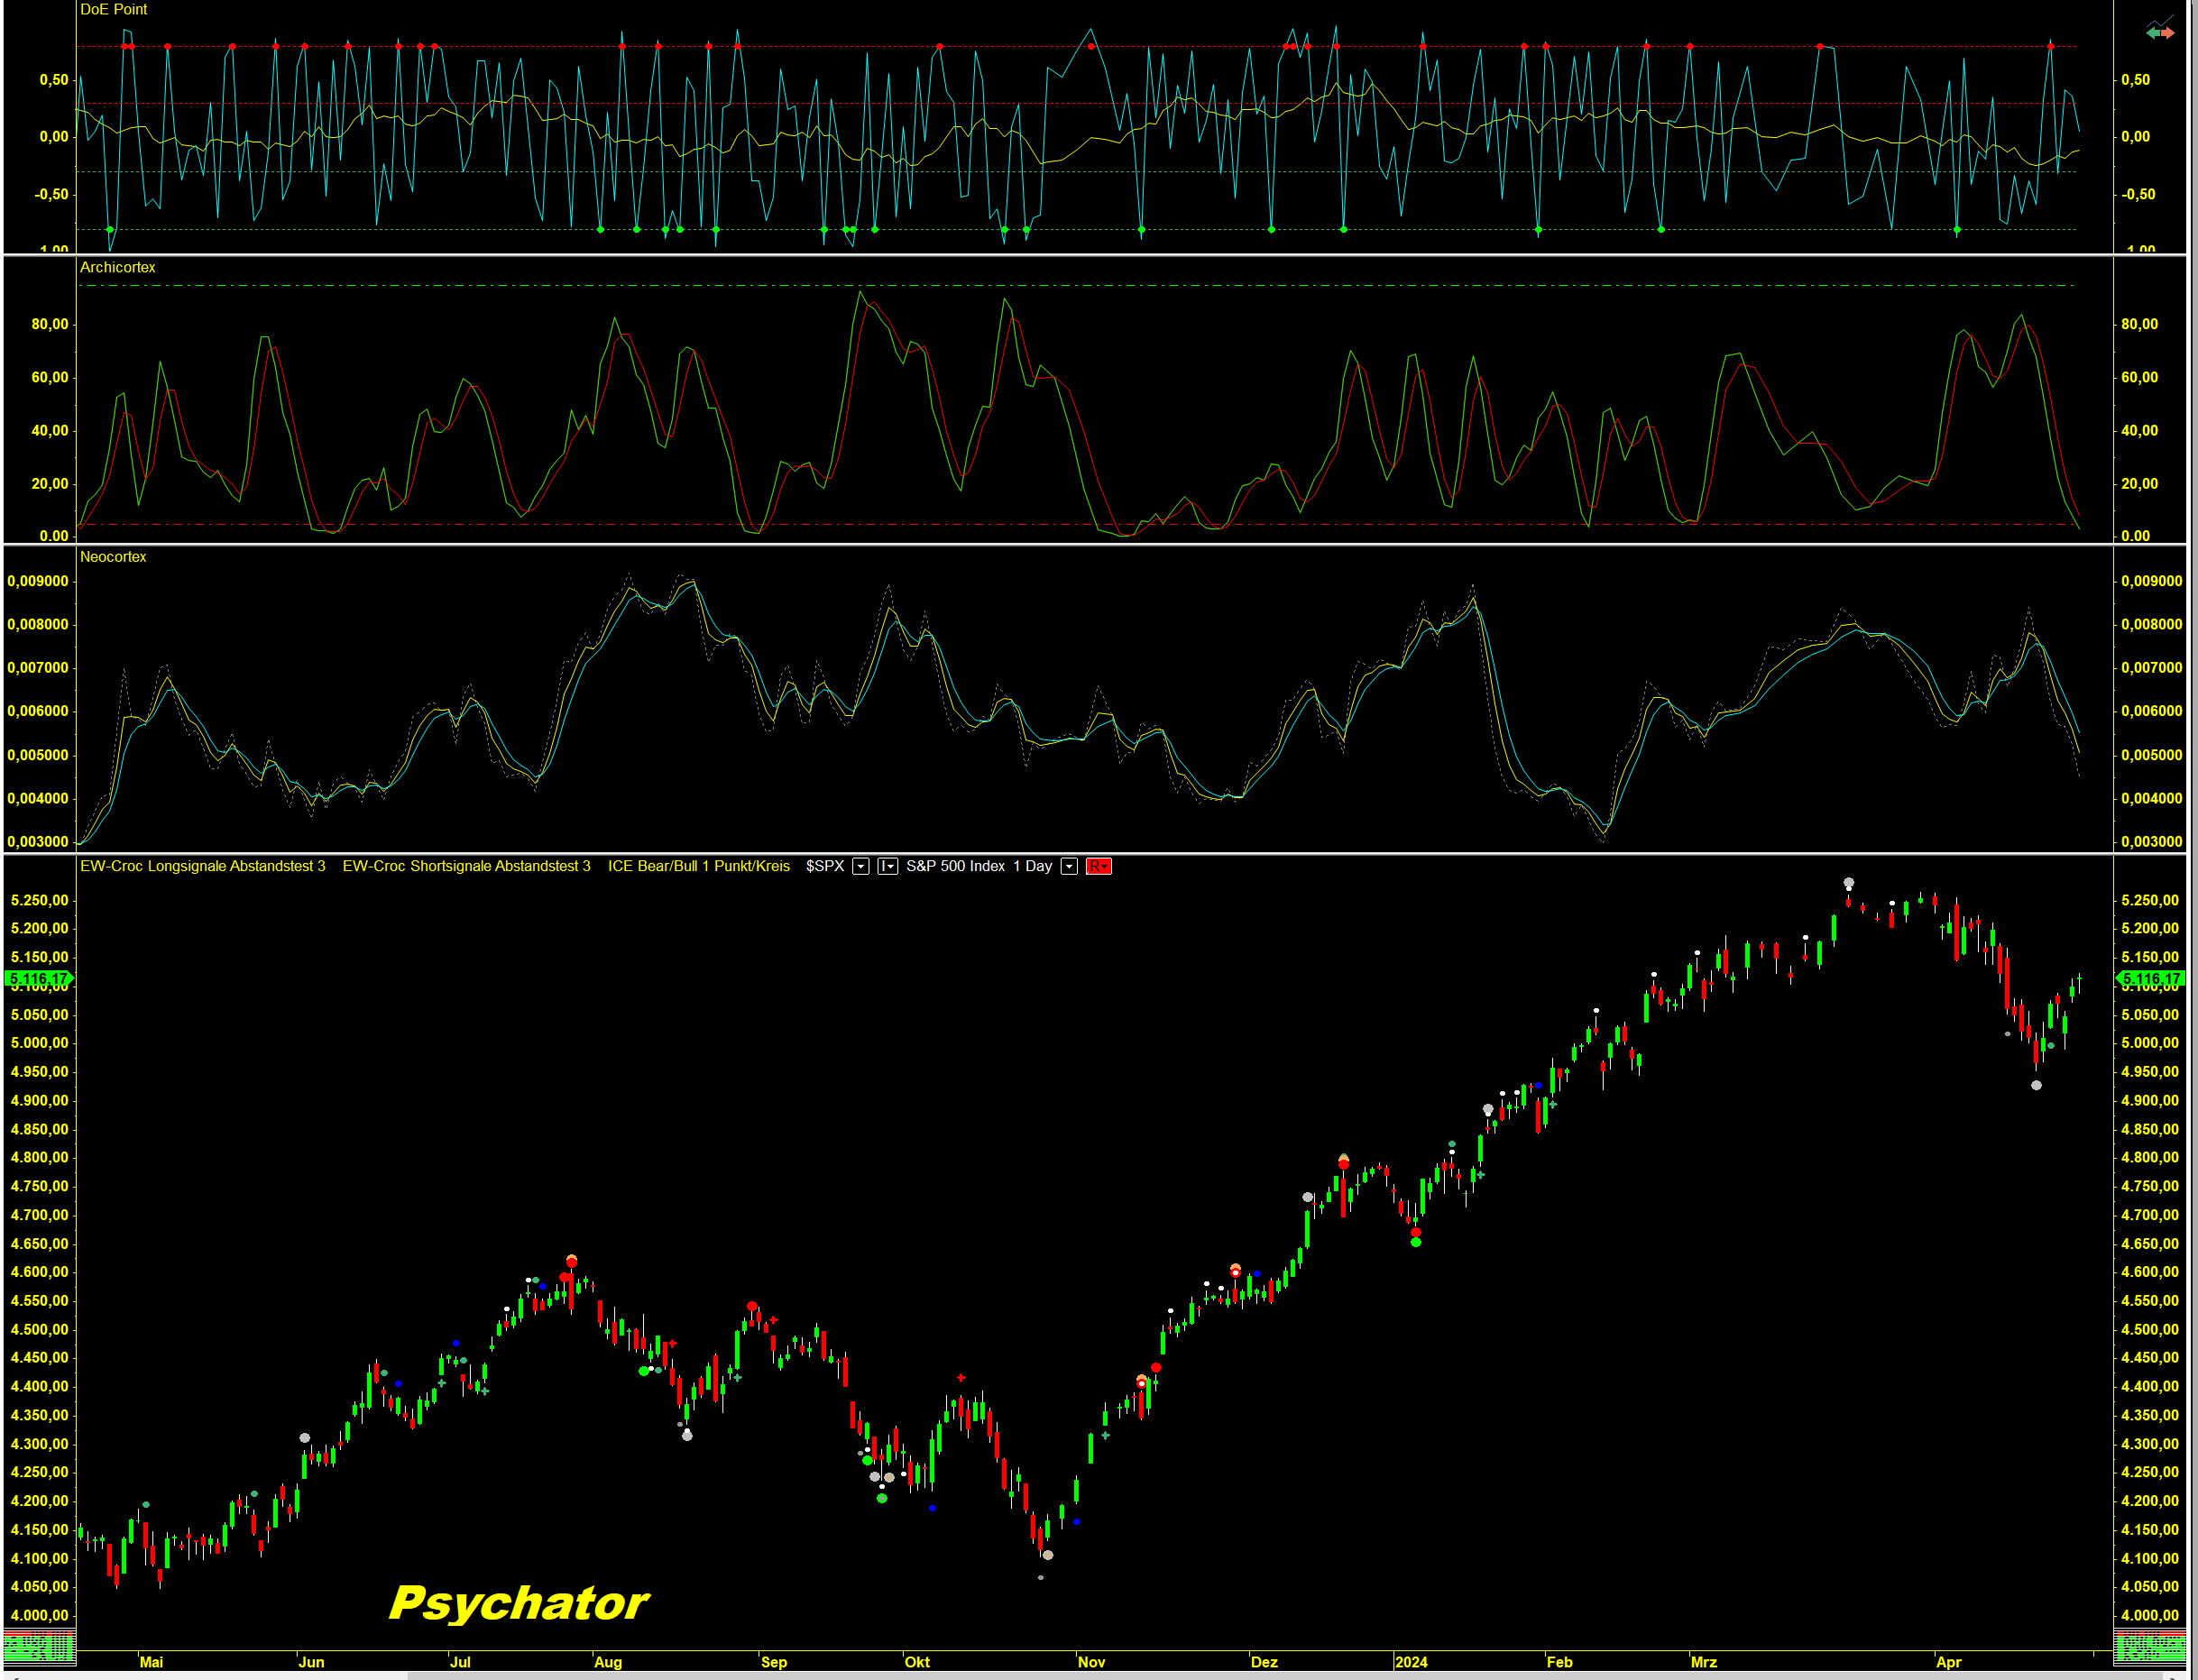Click the Archicortex indicator title
2198x1680 pixels.
[x=117, y=267]
